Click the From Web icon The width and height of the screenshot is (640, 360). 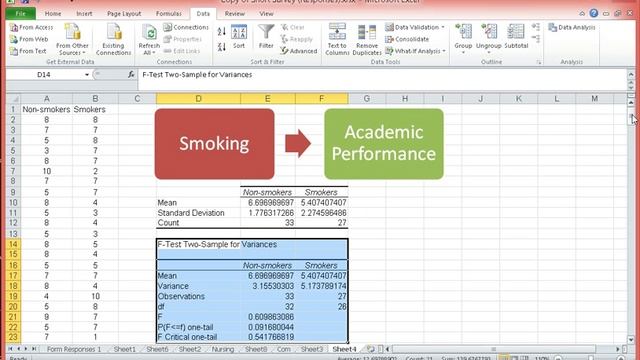[x=14, y=39]
